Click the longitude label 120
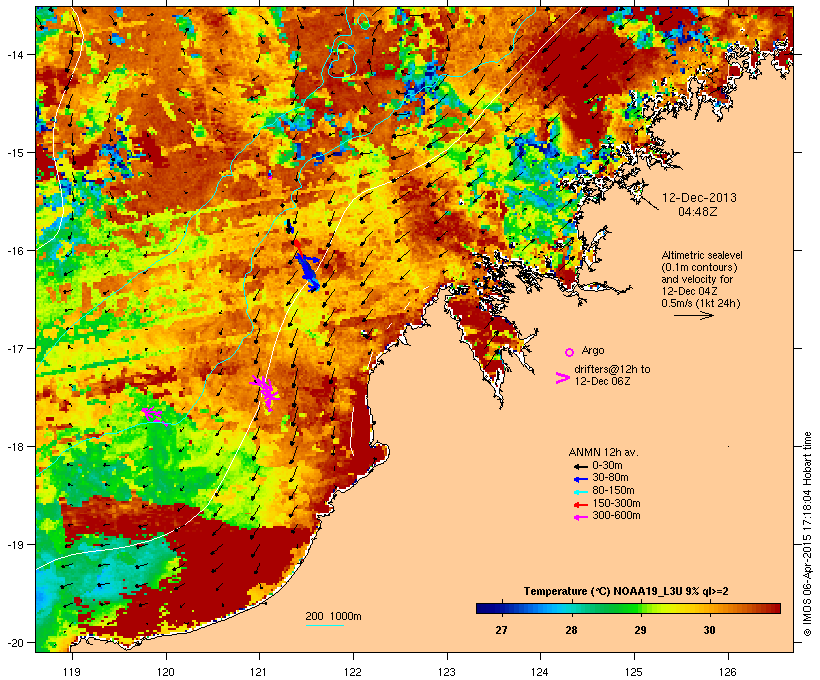Image resolution: width=820 pixels, height=680 pixels. pos(166,672)
